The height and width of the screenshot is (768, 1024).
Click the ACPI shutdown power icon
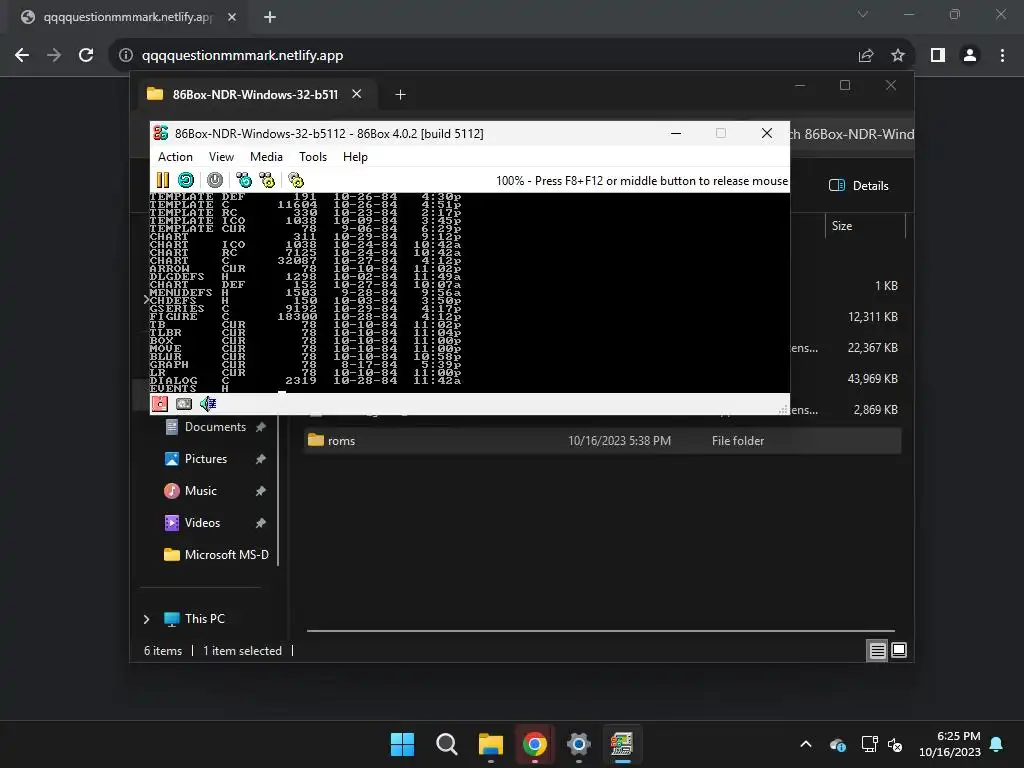[x=215, y=180]
